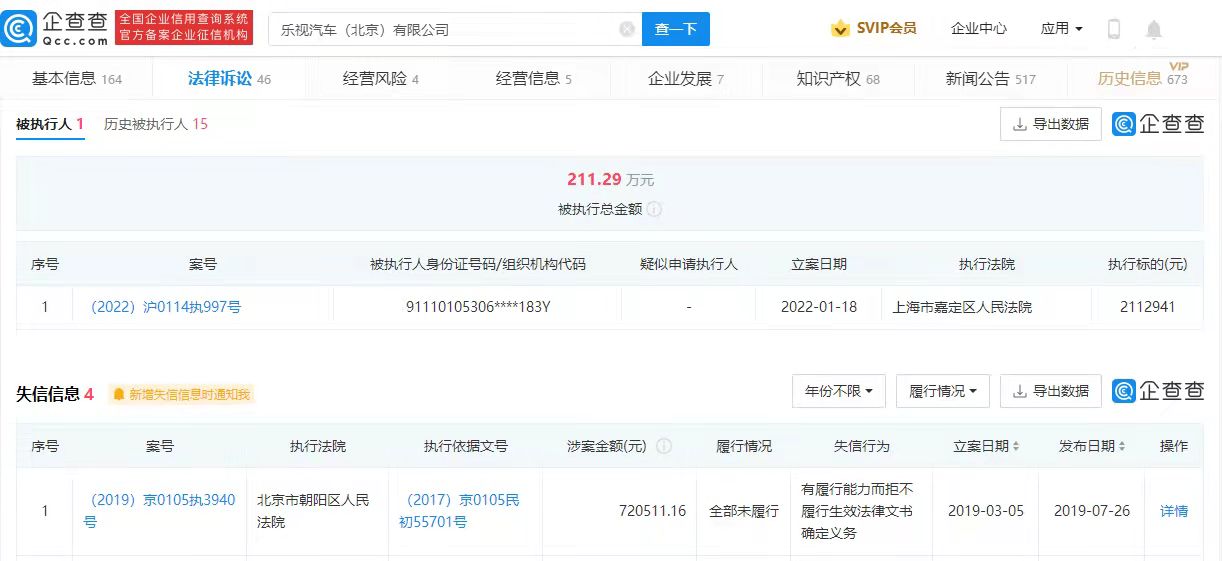Click the 2019-07-26 publish date cell
This screenshot has height=561, width=1222.
(x=1092, y=511)
